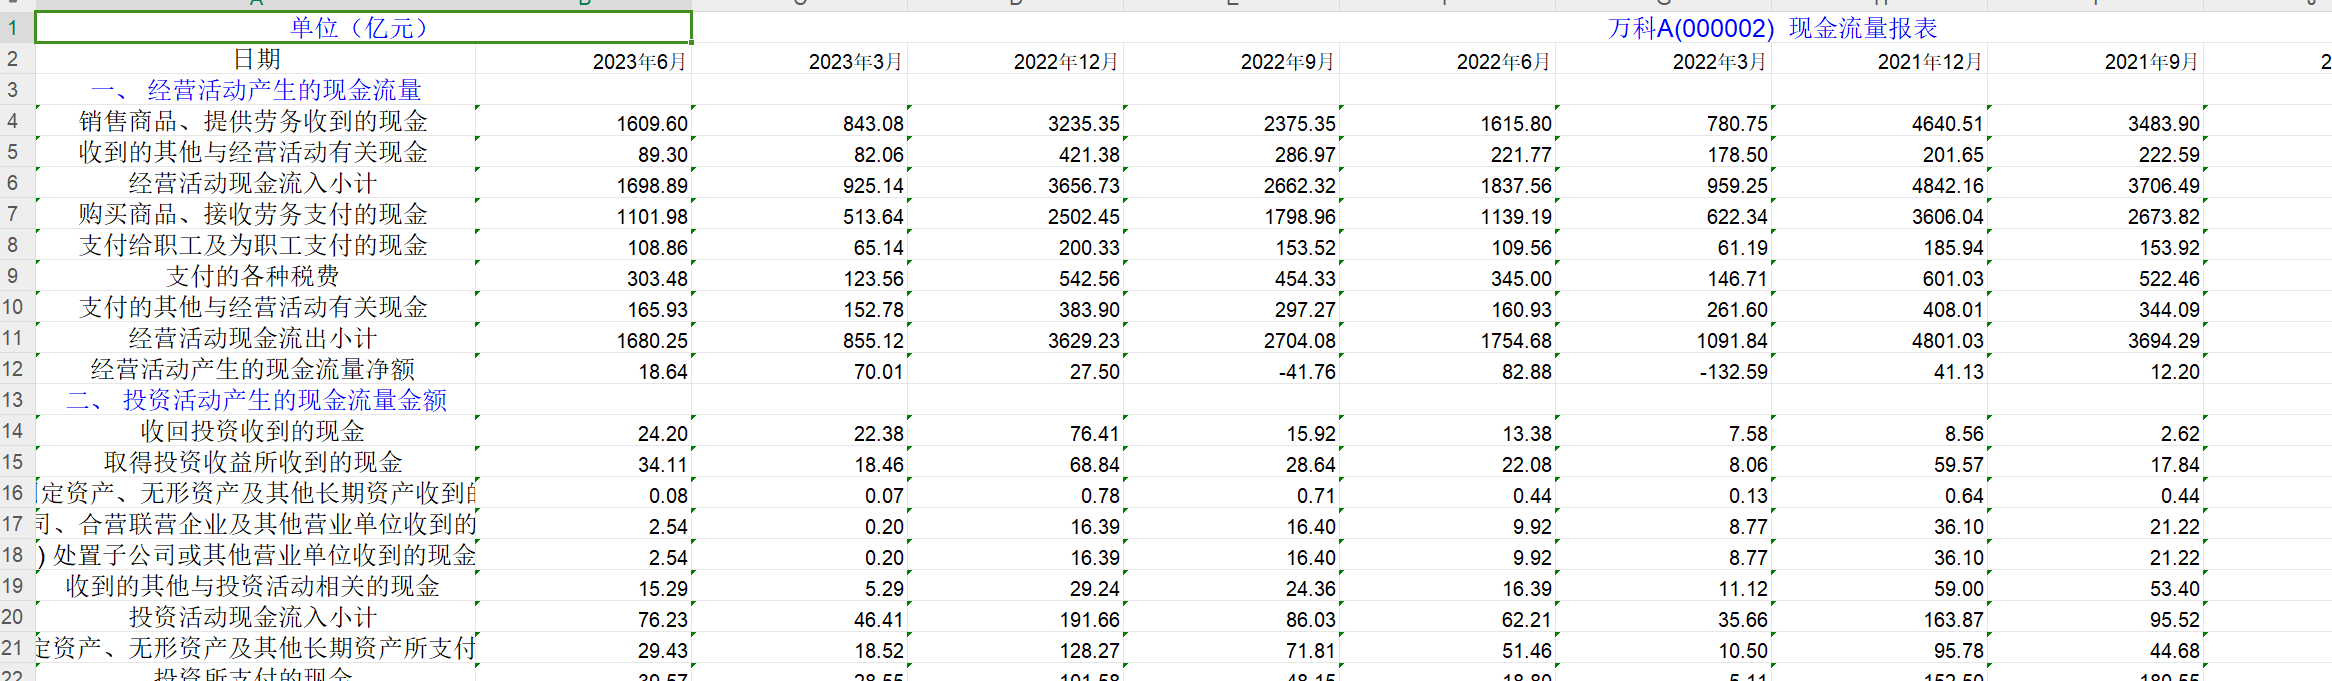
Task: Click row header number 20
Action: pyautogui.click(x=13, y=617)
